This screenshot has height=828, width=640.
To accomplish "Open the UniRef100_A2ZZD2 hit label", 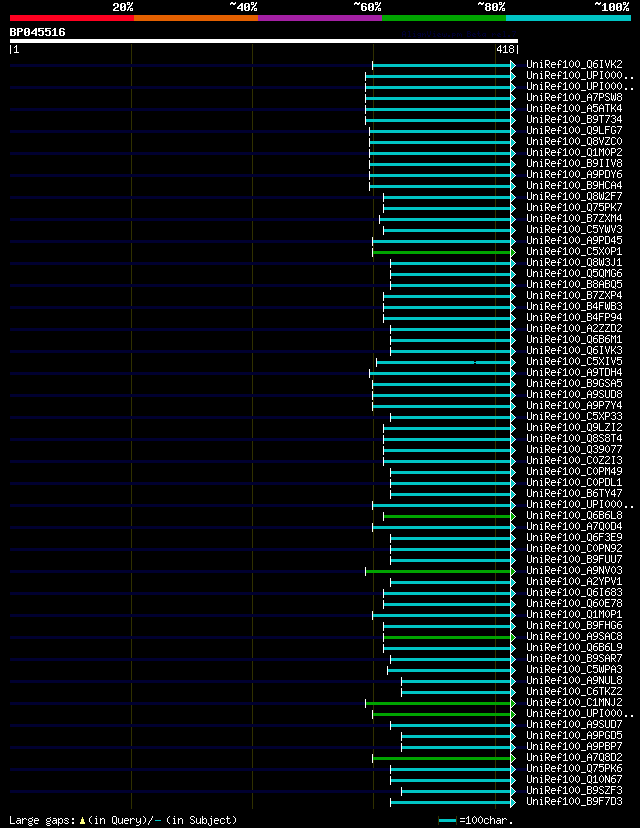I will tap(575, 328).
